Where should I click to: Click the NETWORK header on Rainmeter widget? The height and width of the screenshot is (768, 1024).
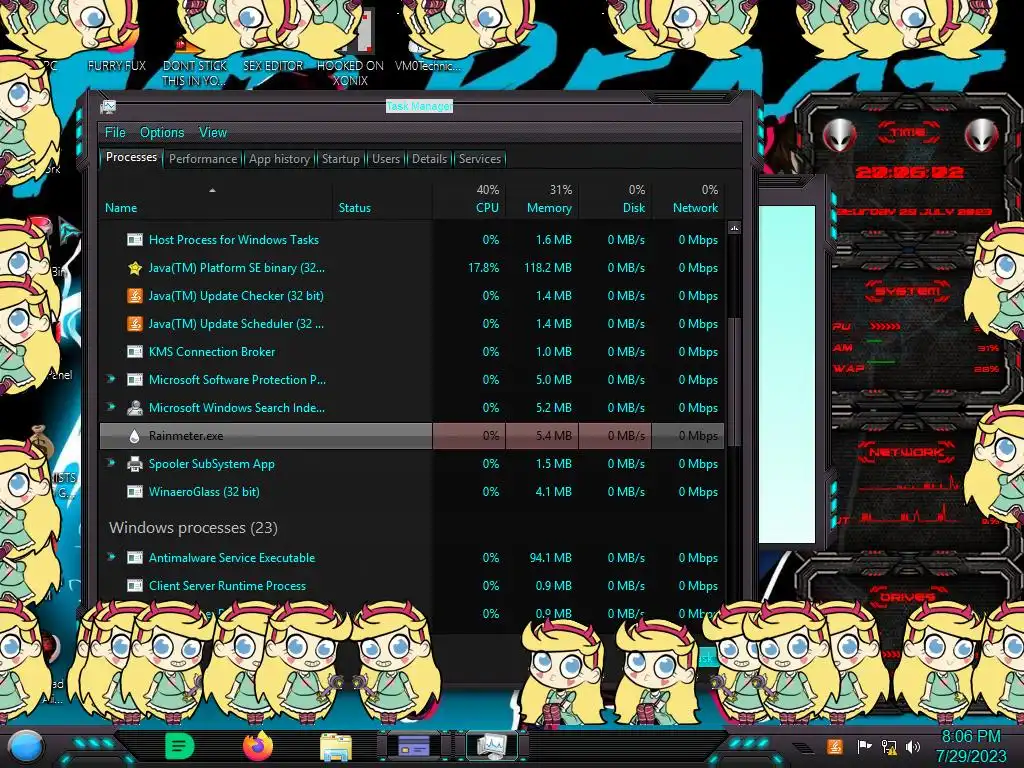(906, 452)
